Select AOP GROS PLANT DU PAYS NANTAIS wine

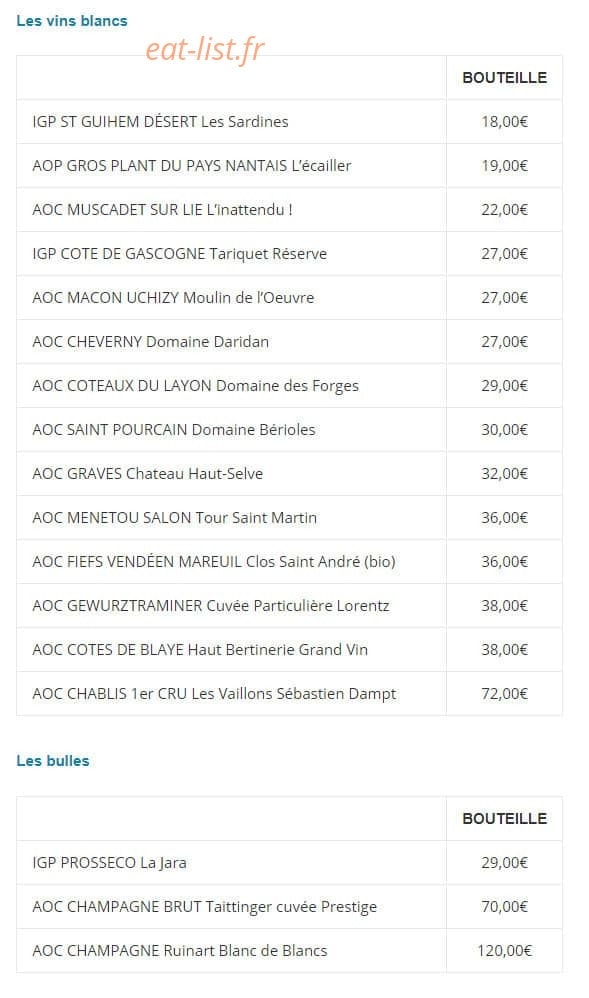[x=192, y=165]
